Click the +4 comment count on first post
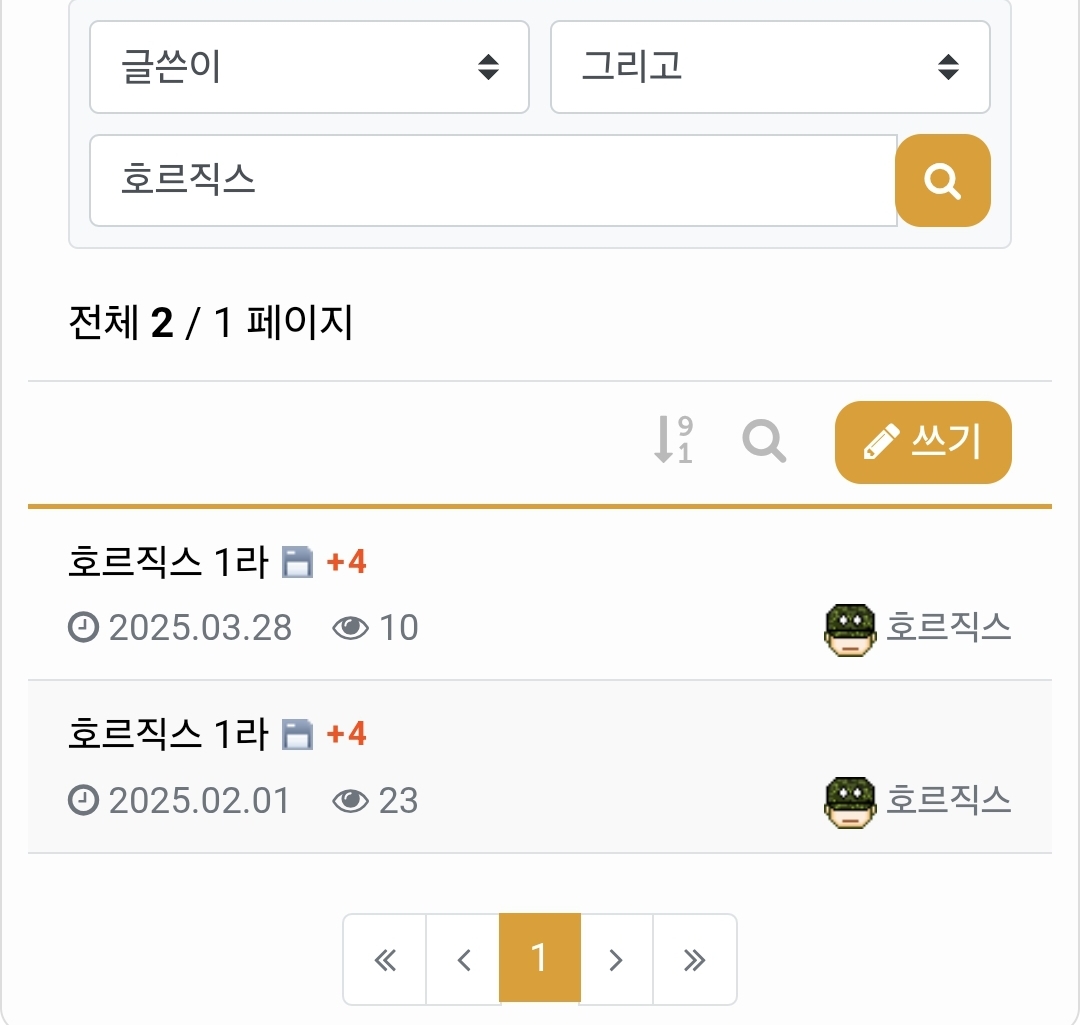 (347, 563)
